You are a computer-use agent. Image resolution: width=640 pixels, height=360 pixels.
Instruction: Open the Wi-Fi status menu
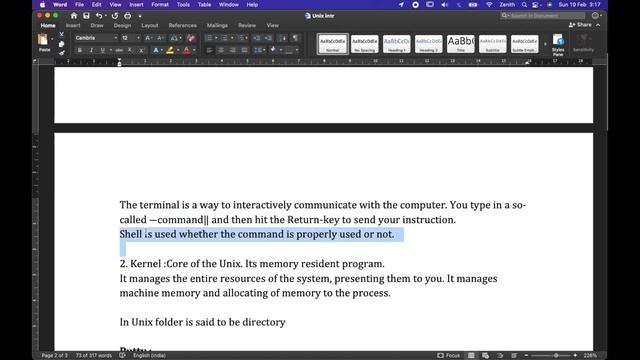pyautogui.click(x=489, y=5)
